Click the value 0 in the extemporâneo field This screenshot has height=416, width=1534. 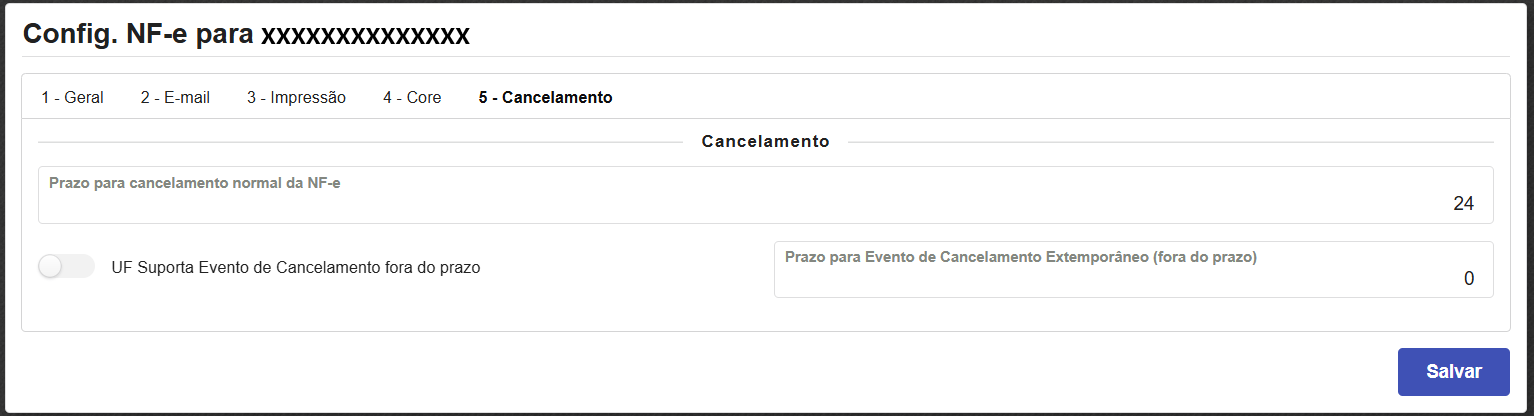(x=1468, y=279)
